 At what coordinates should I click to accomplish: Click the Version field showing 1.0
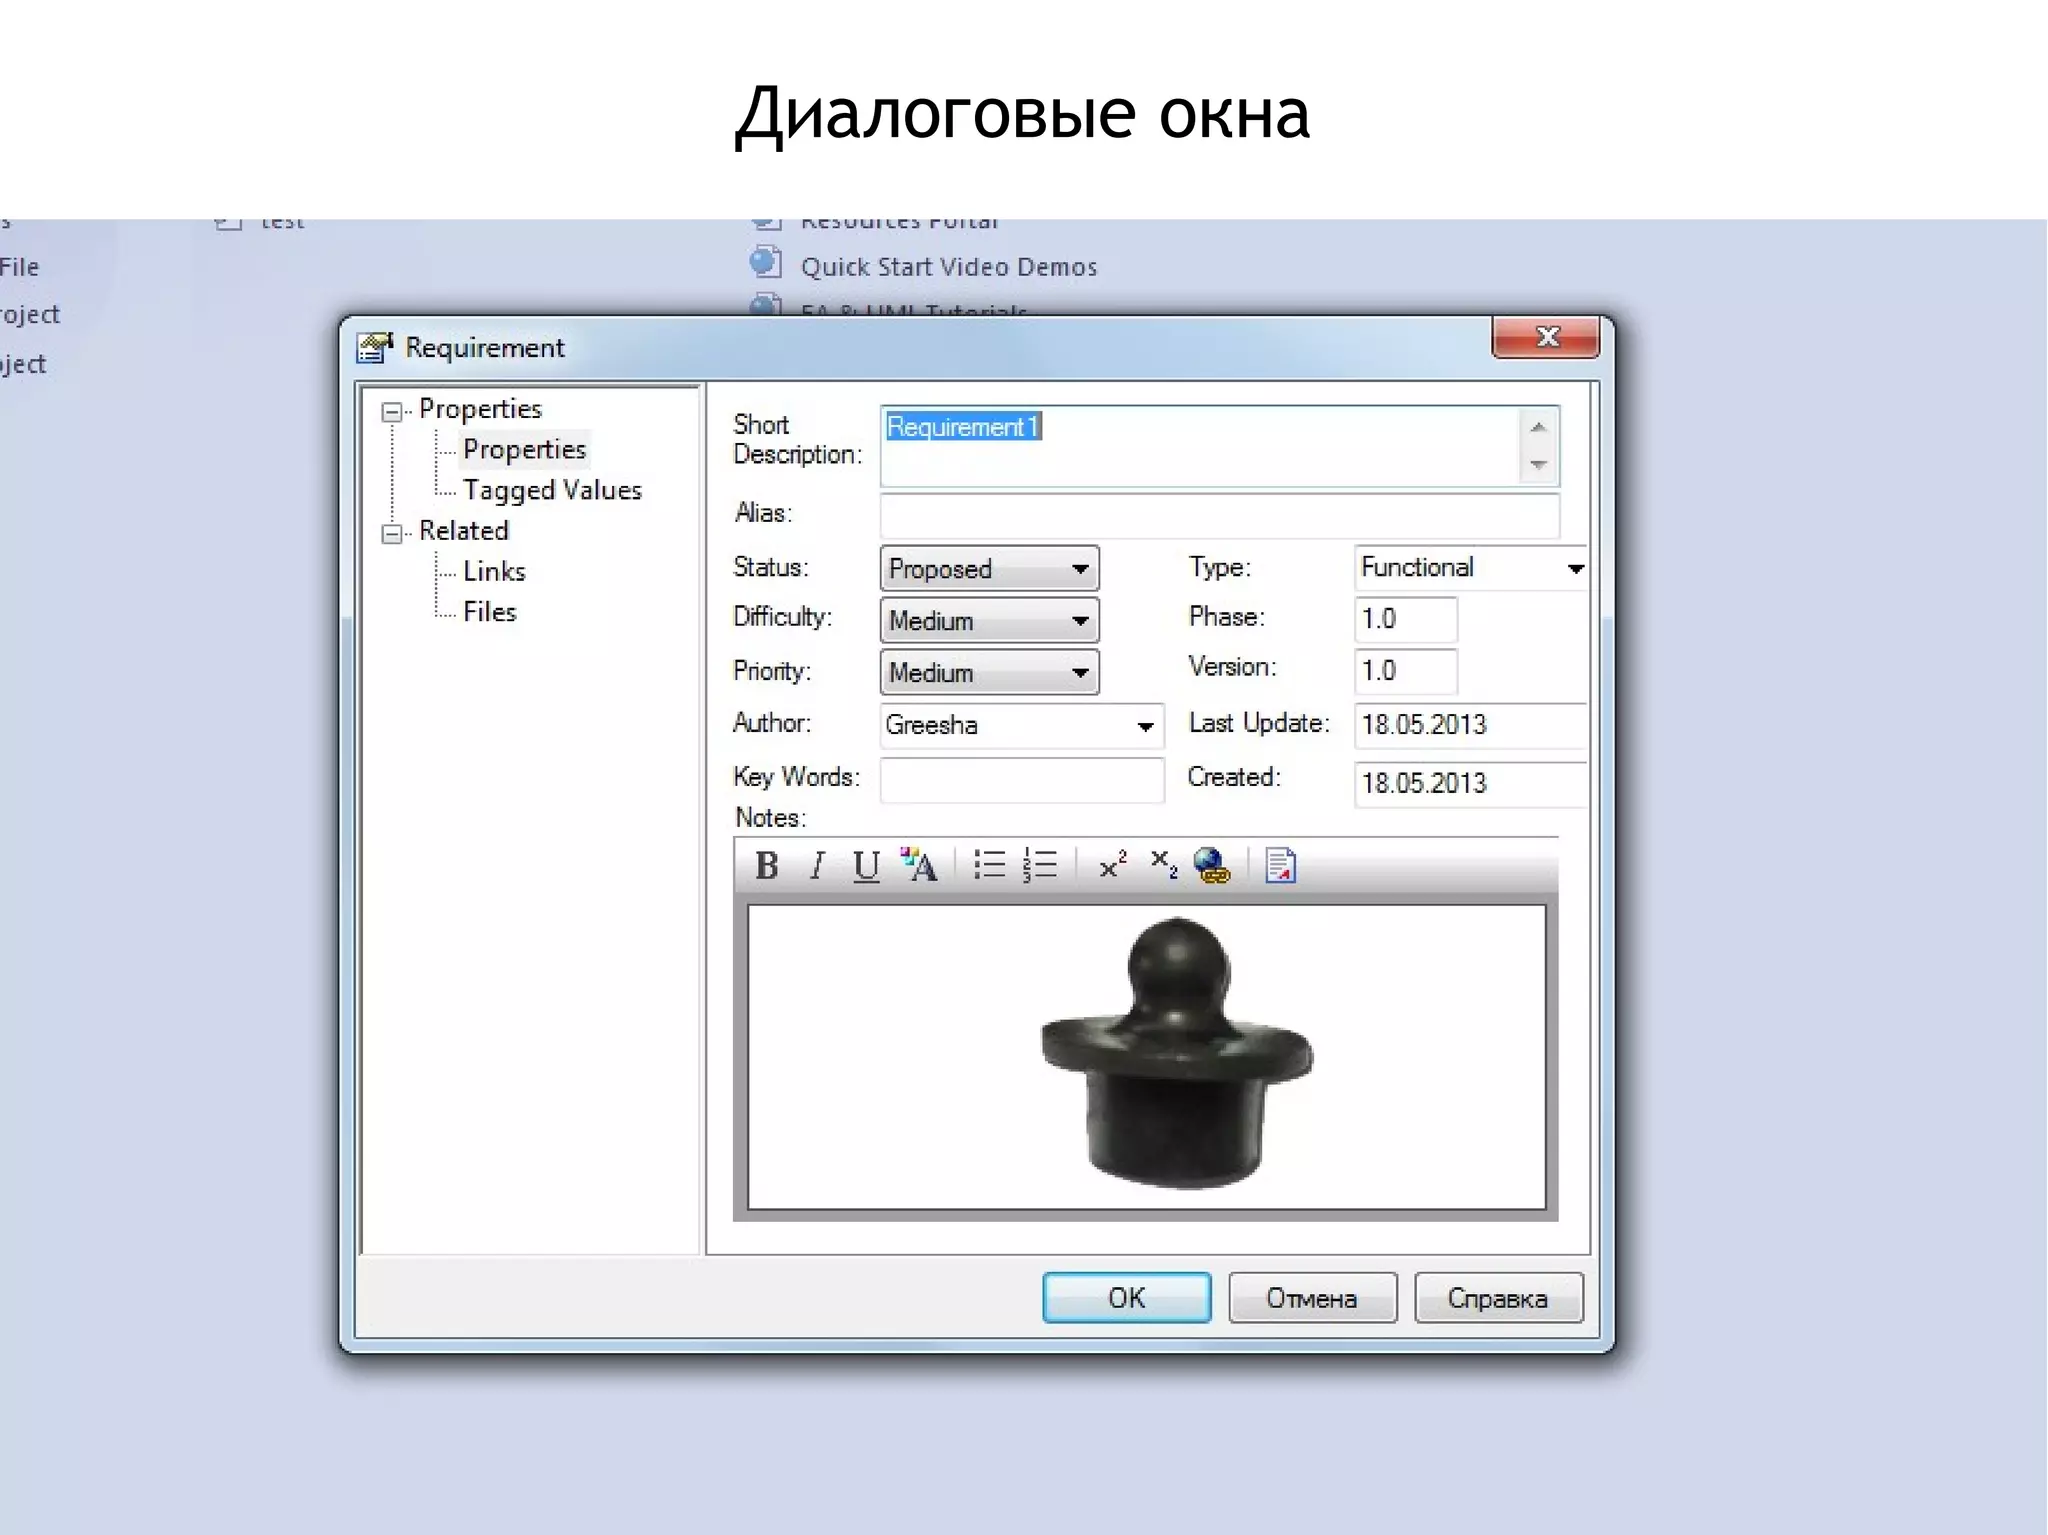[x=1405, y=671]
